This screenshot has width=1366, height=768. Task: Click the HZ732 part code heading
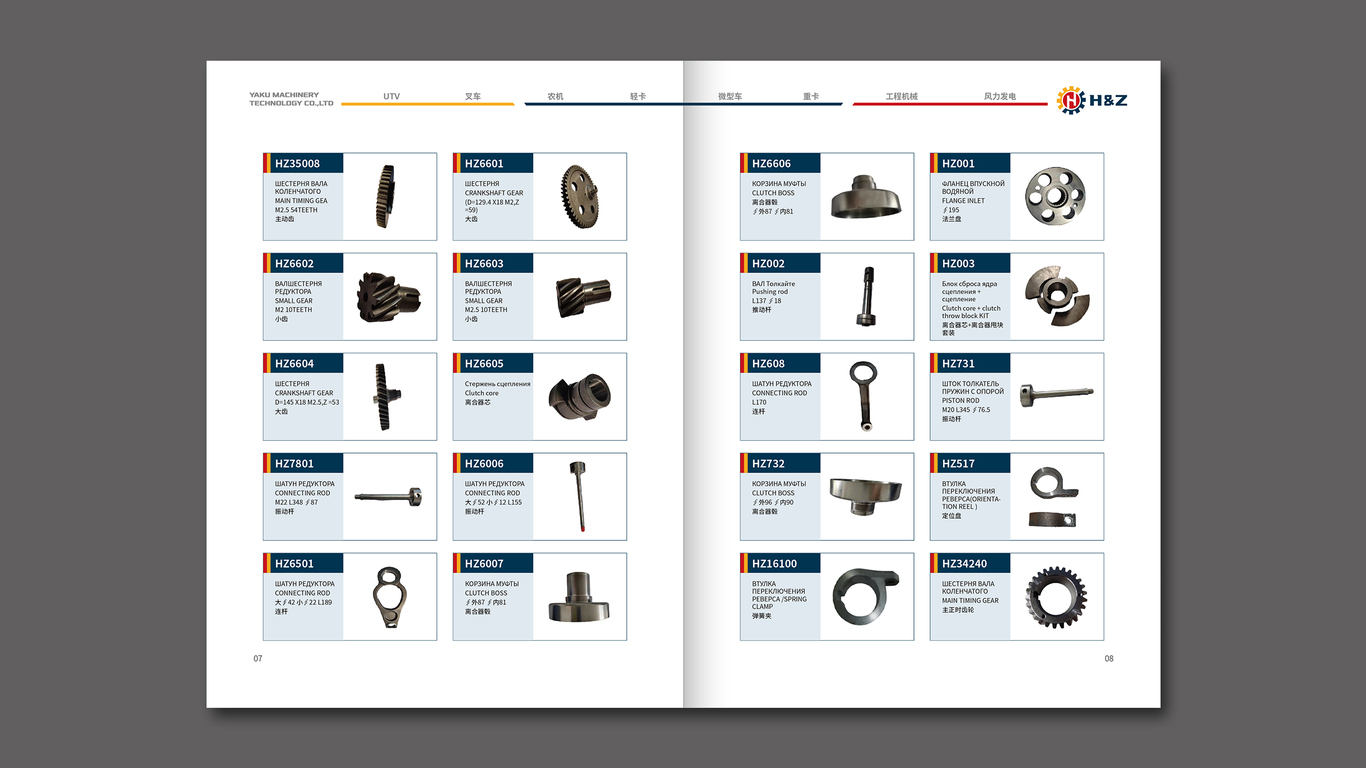[768, 464]
